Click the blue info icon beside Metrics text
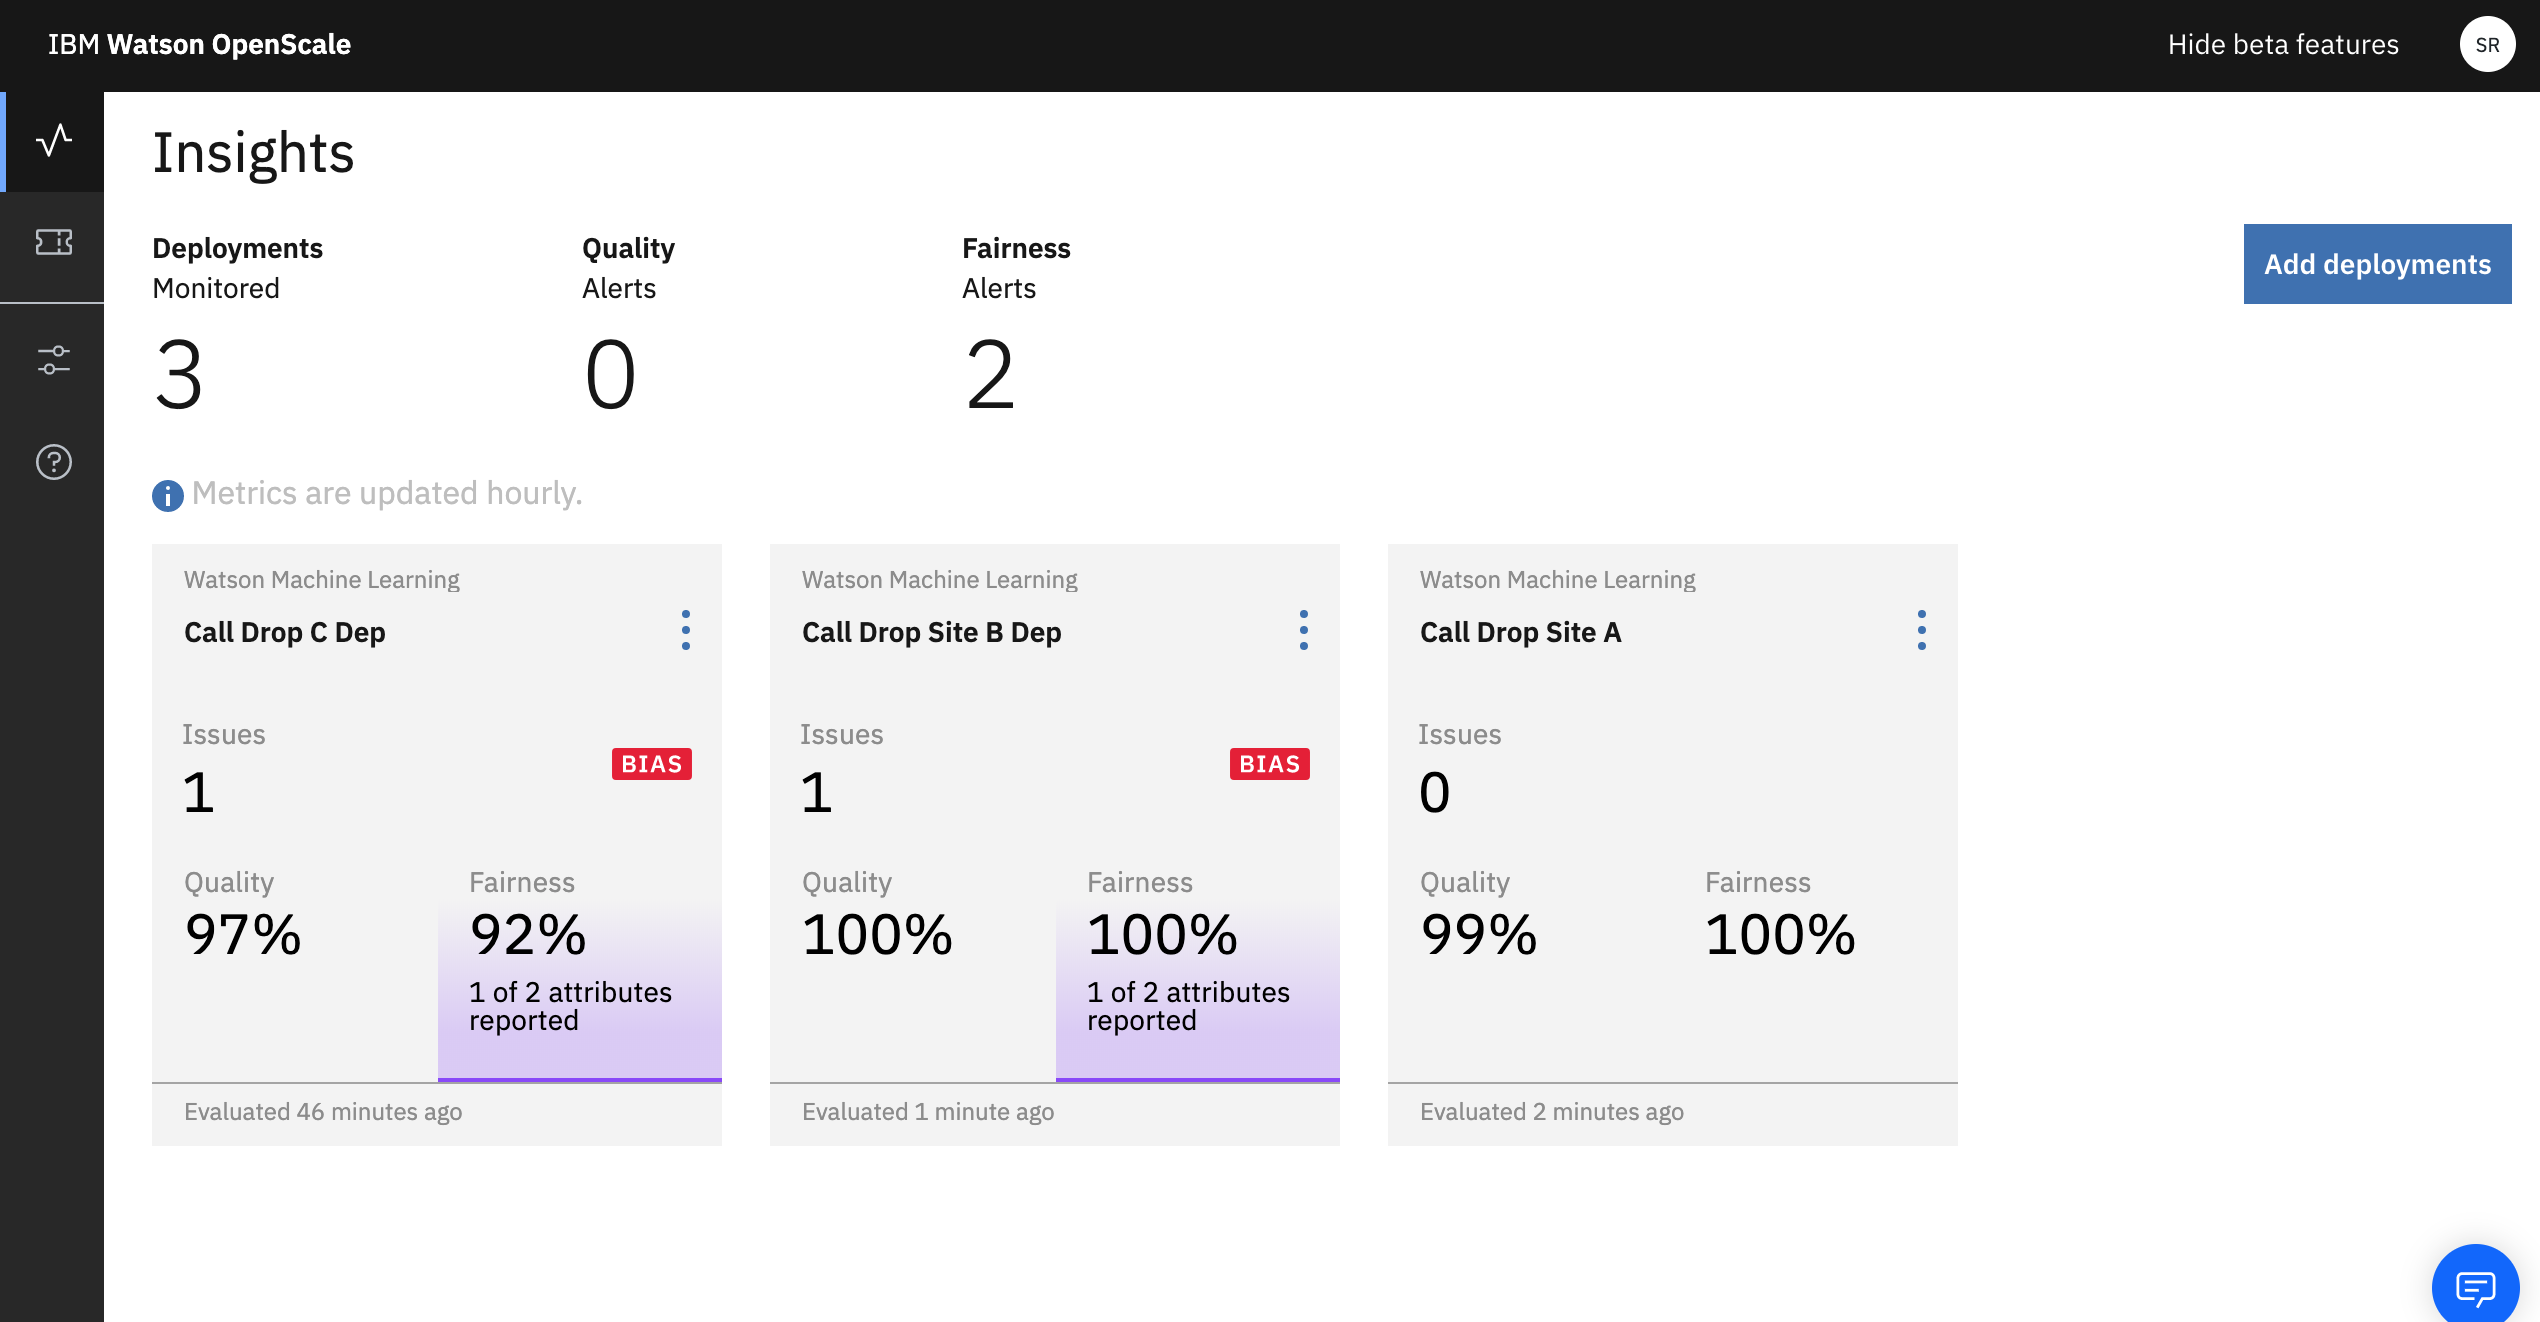2540x1322 pixels. pos(167,495)
